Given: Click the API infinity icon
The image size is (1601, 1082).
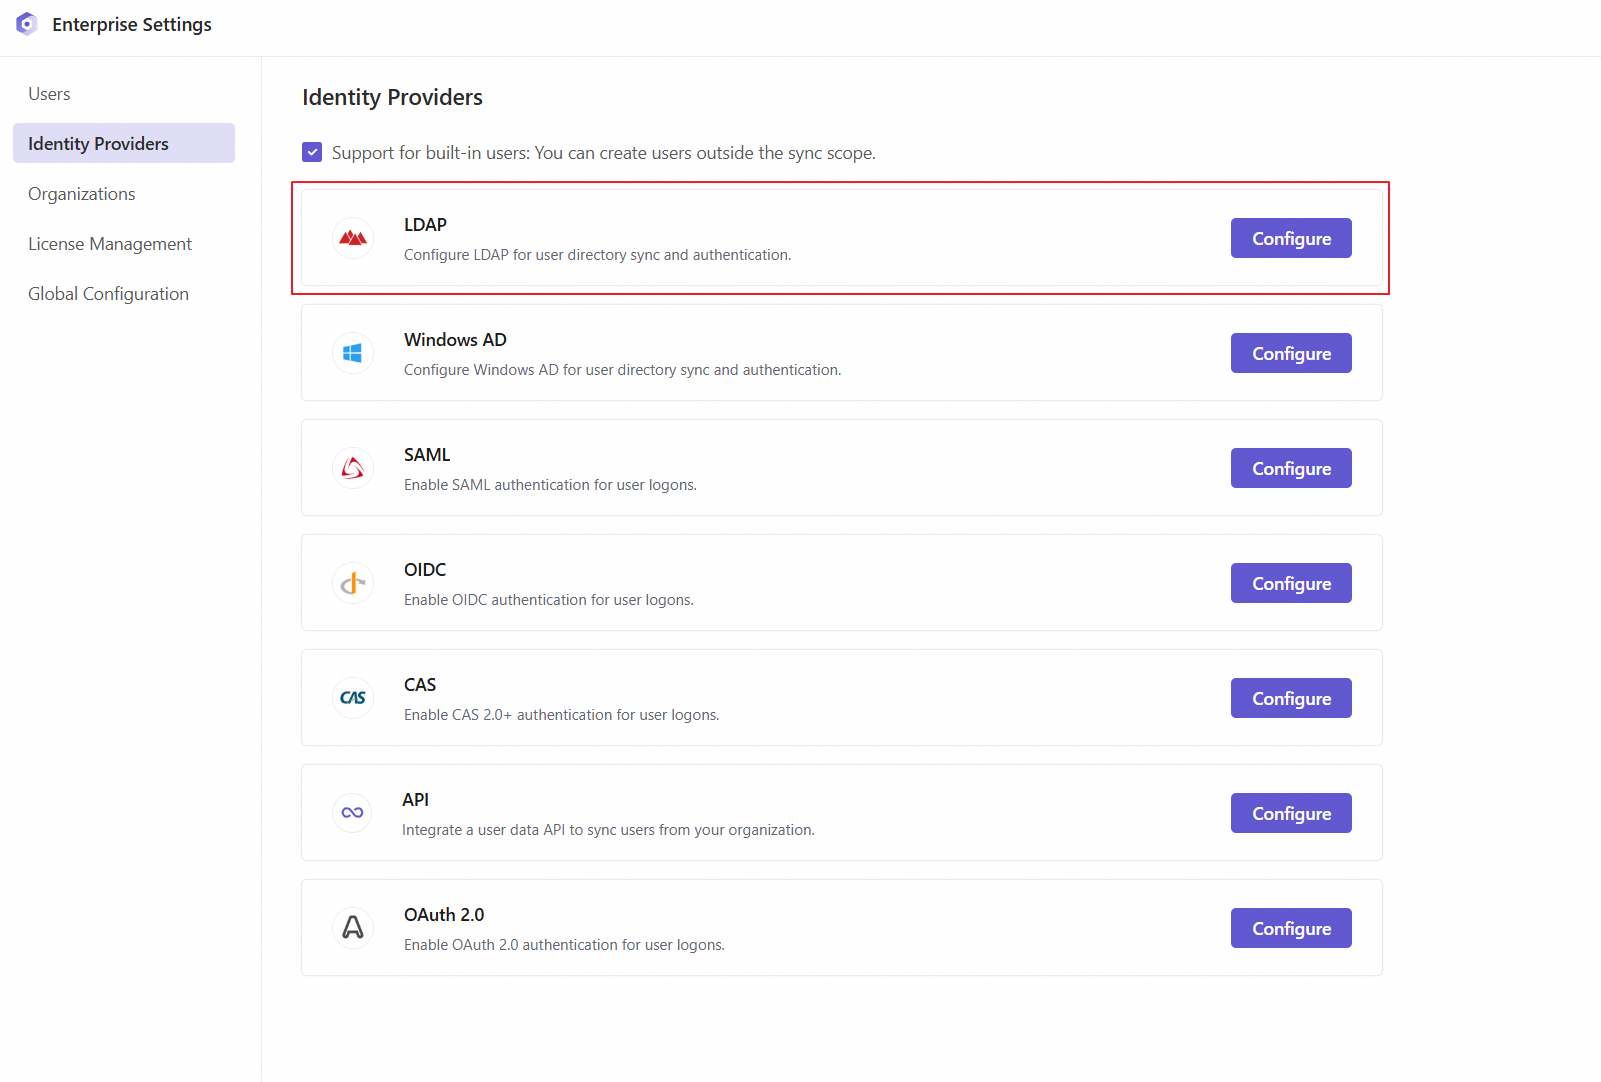Looking at the screenshot, I should pyautogui.click(x=352, y=813).
